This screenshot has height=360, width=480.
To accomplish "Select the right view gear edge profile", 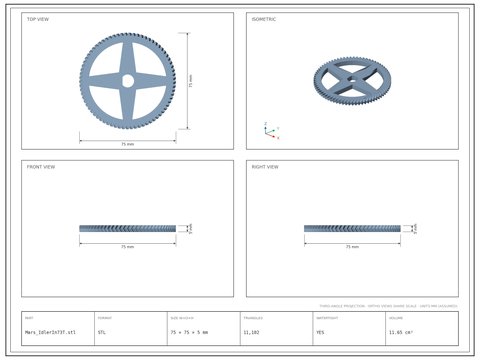I will point(352,228).
